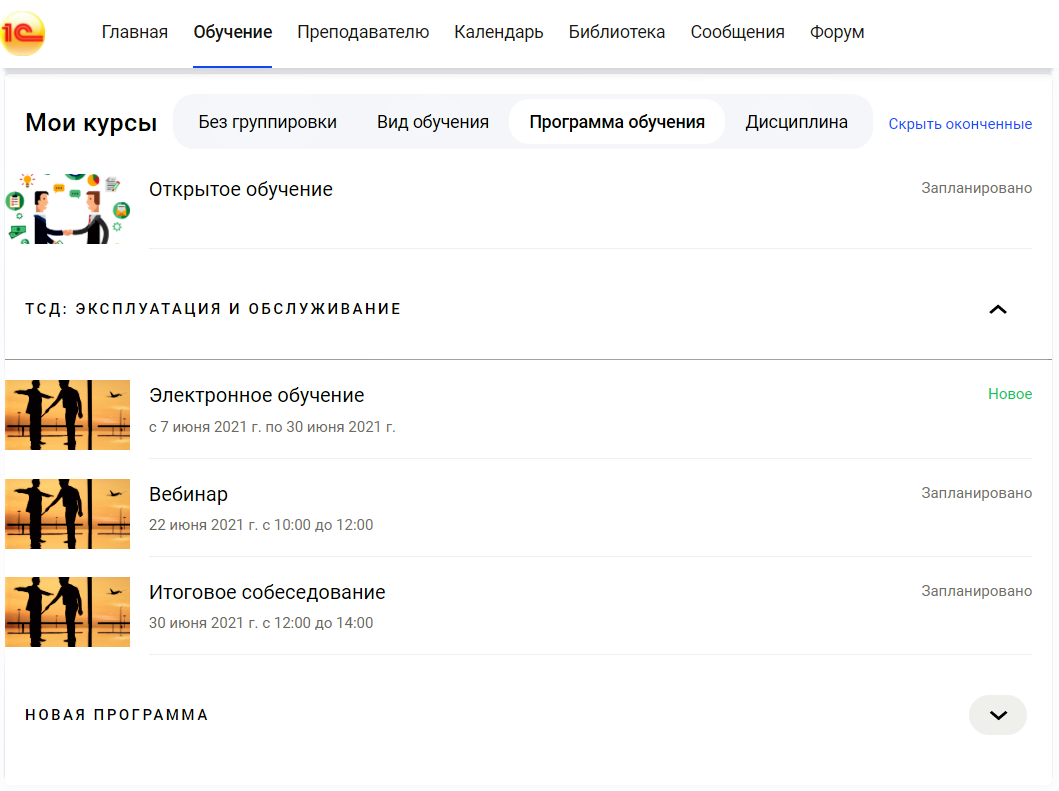Open the Преподавателю menu item
Viewport: 1059px width, 791px height.
click(363, 32)
